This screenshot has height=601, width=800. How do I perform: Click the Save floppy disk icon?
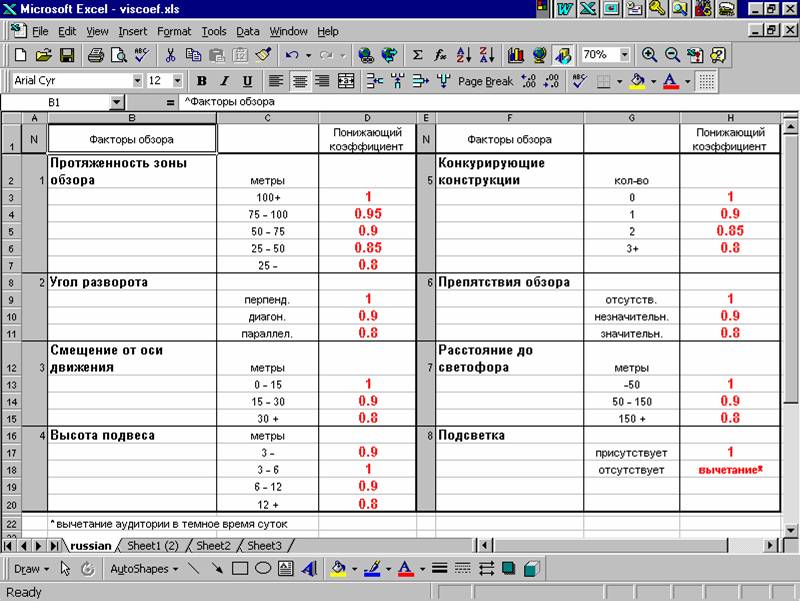coord(67,56)
